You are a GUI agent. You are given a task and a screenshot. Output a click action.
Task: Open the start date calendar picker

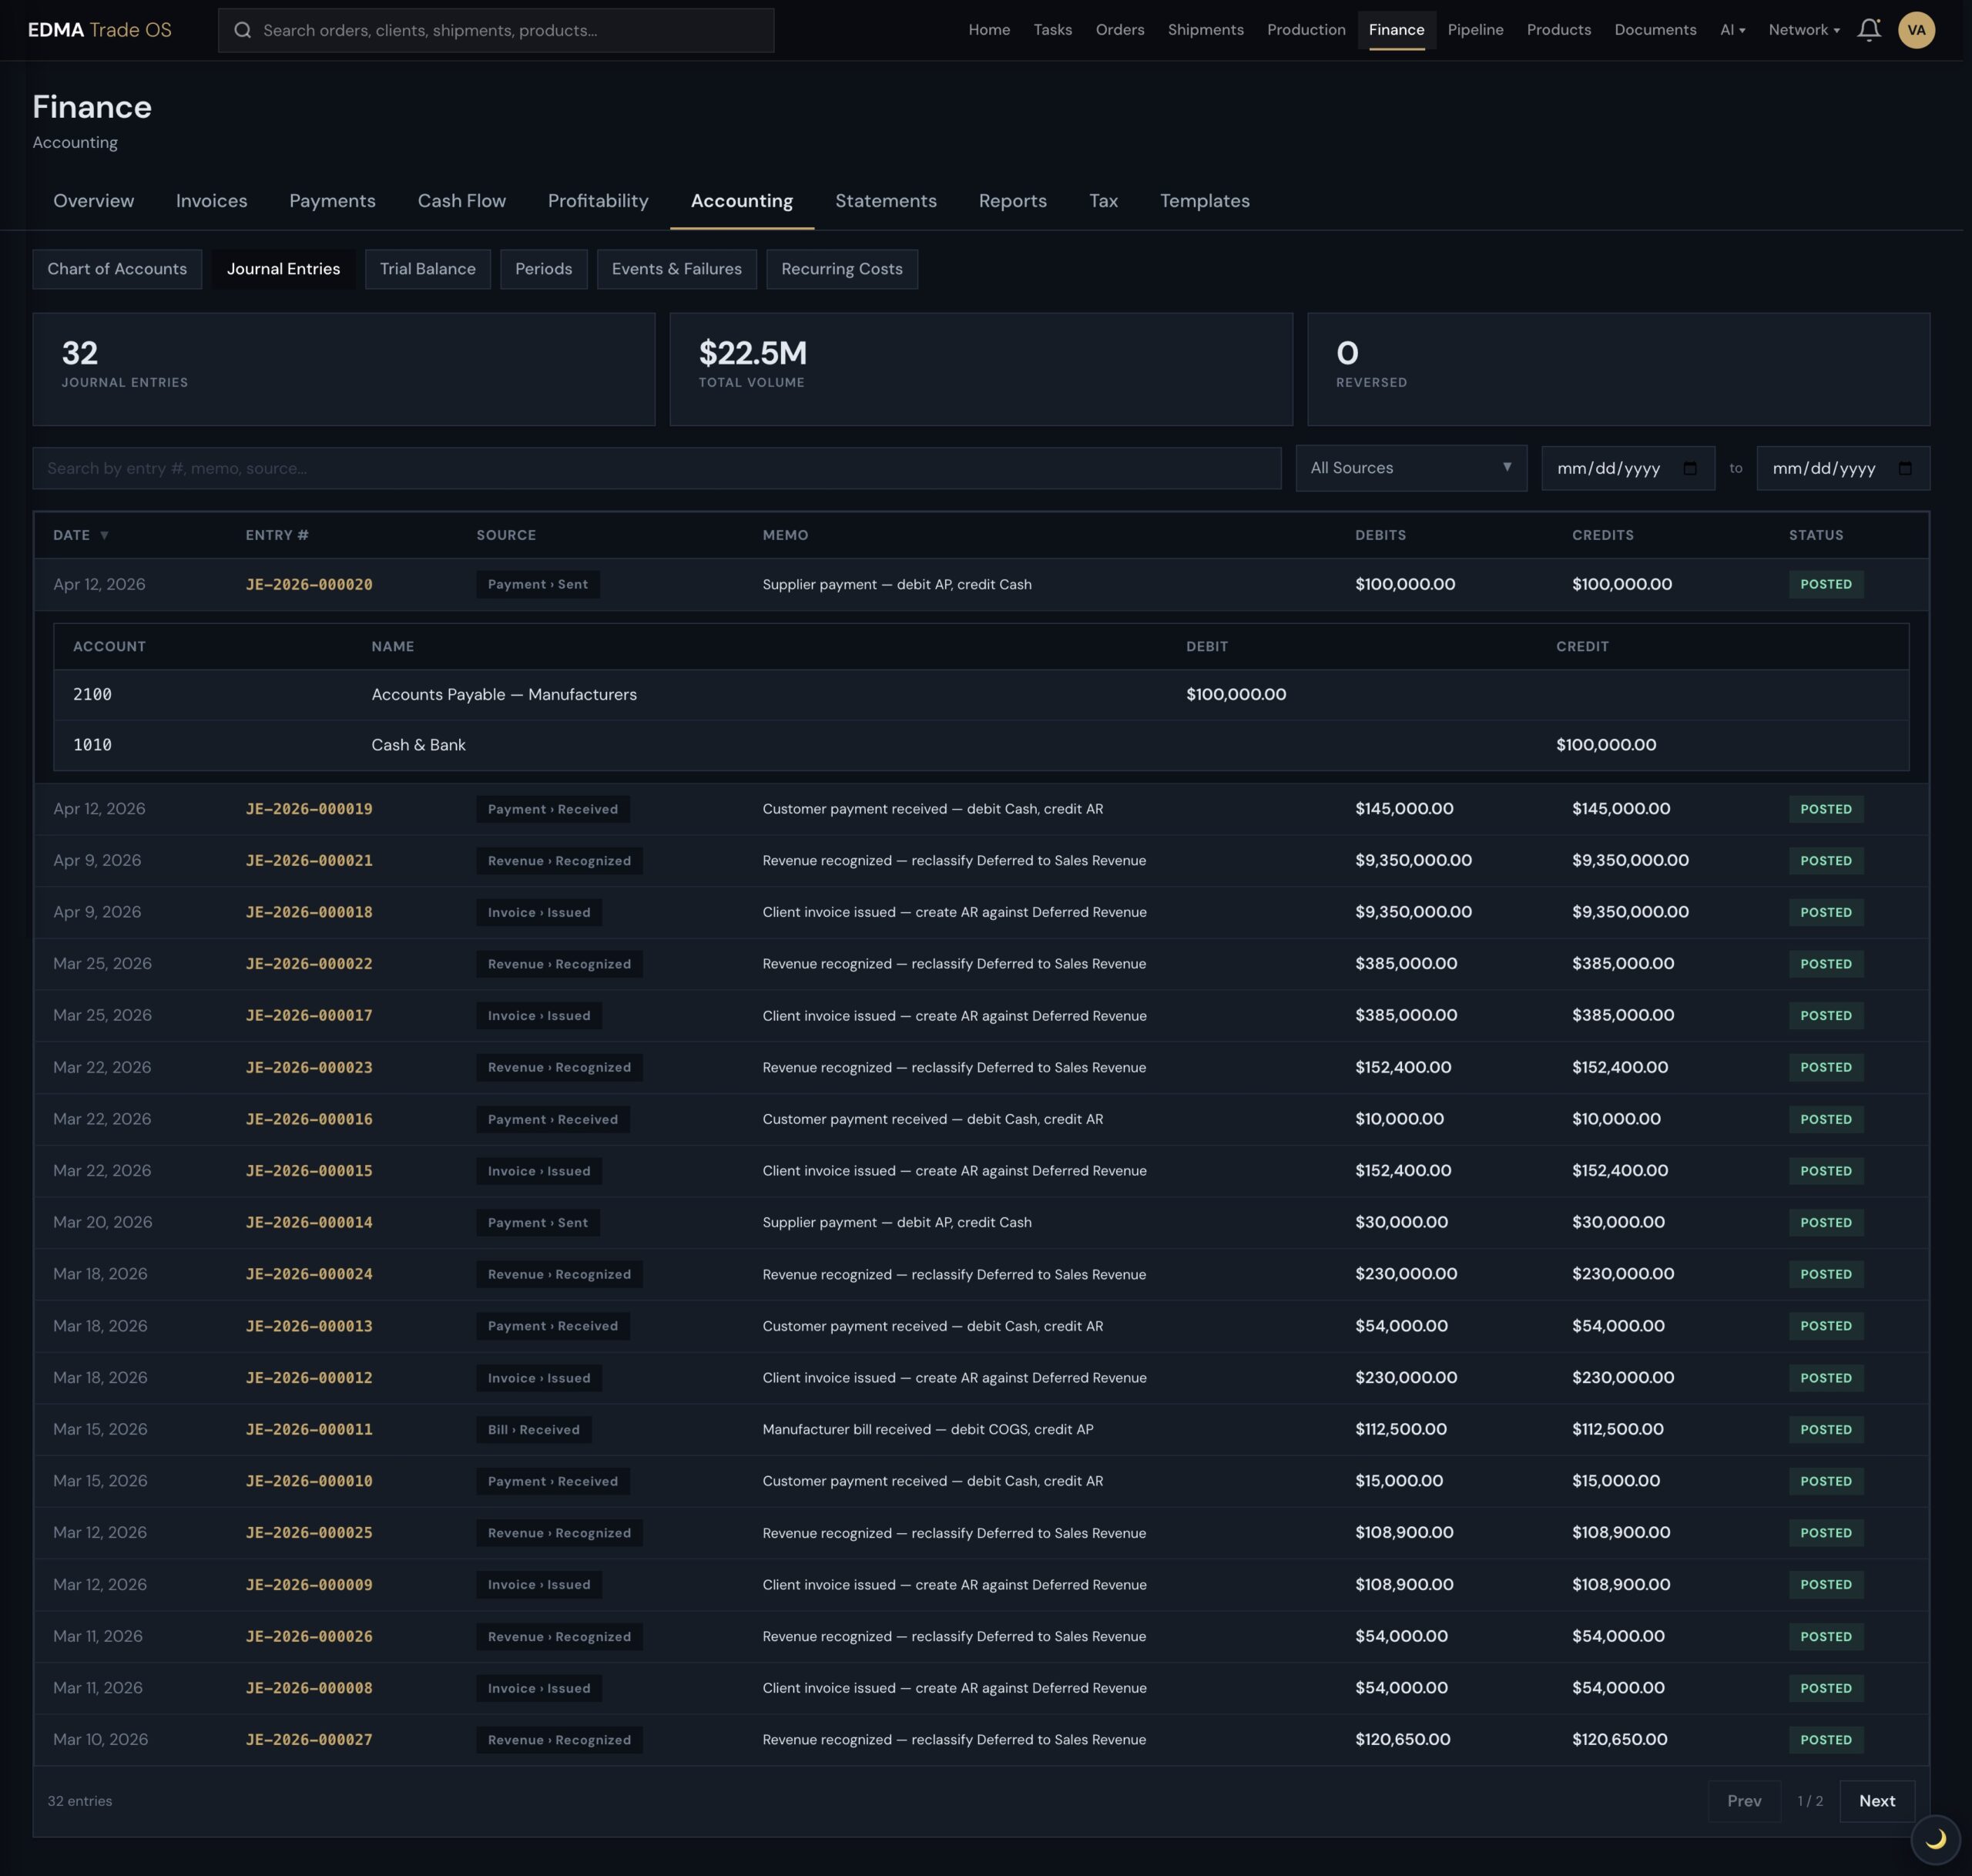(x=1690, y=468)
